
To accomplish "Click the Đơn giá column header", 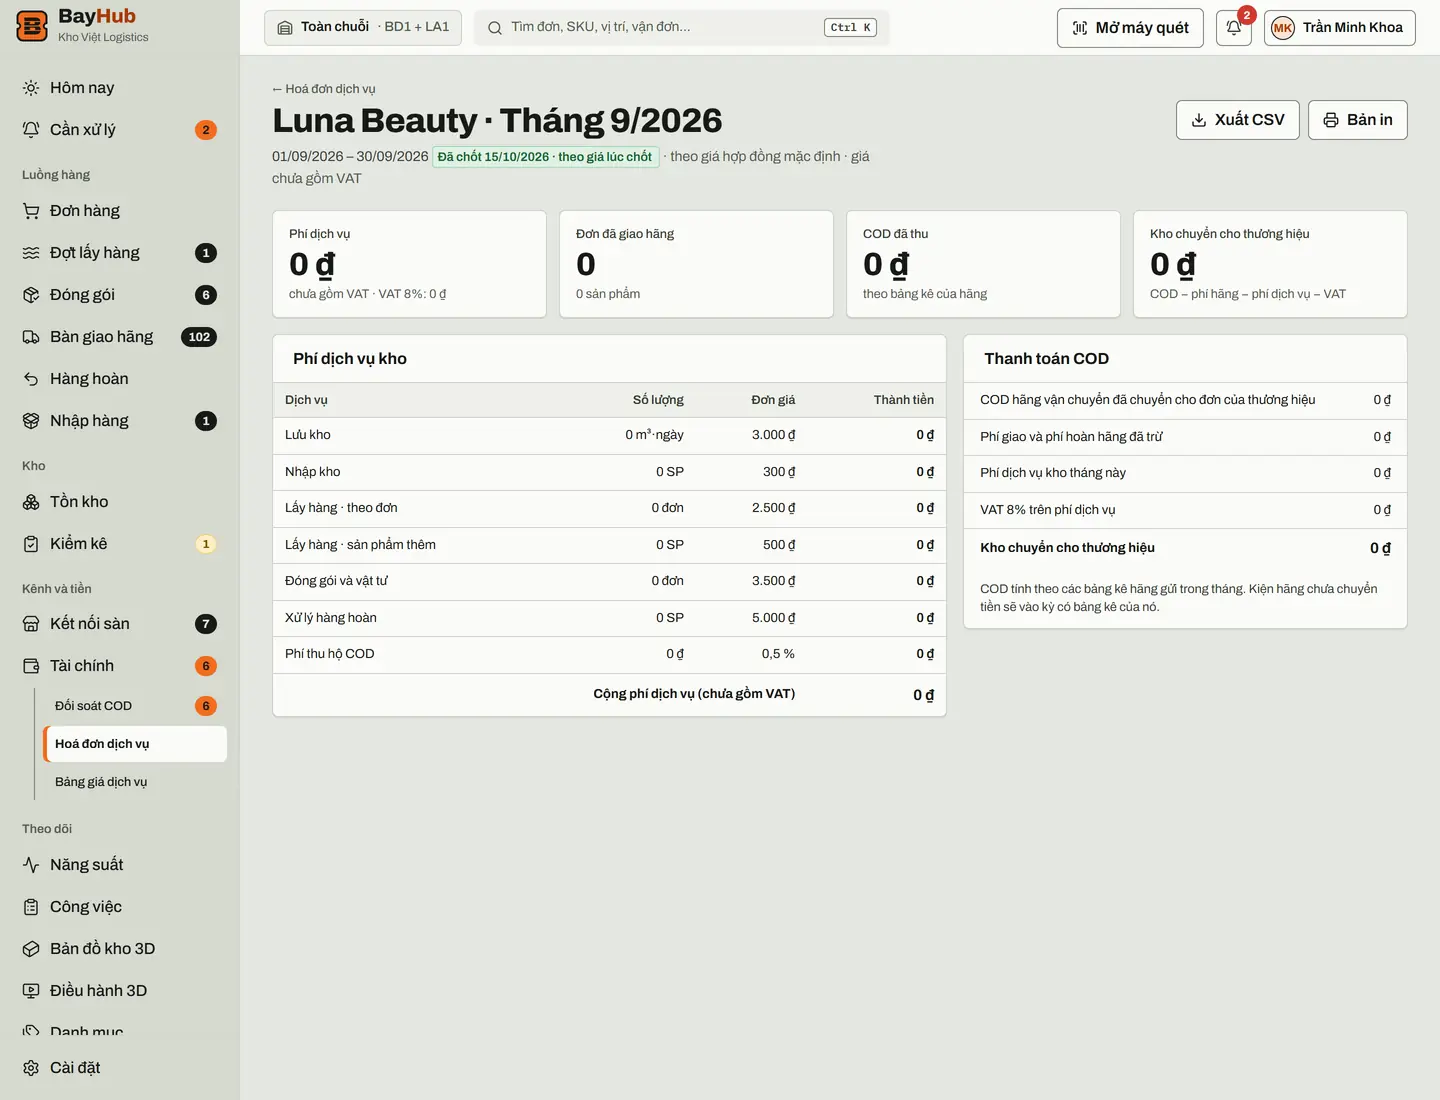I will [x=773, y=400].
